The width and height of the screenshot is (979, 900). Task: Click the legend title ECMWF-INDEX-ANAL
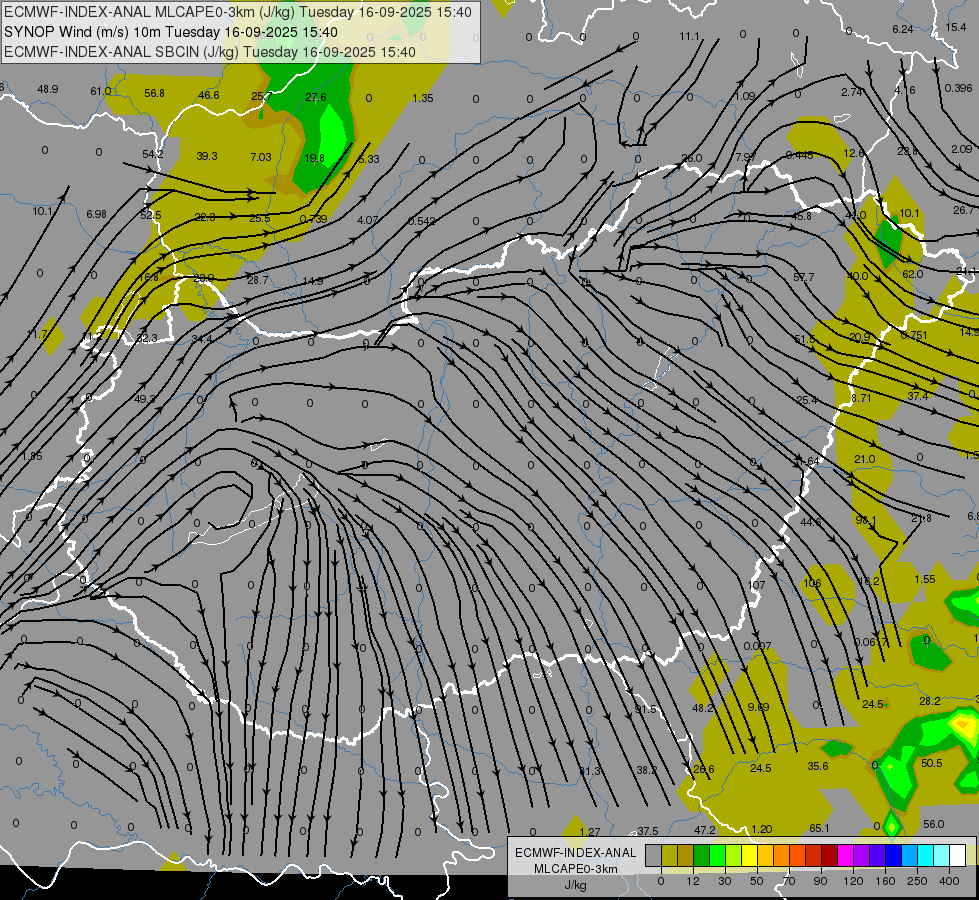click(x=576, y=853)
